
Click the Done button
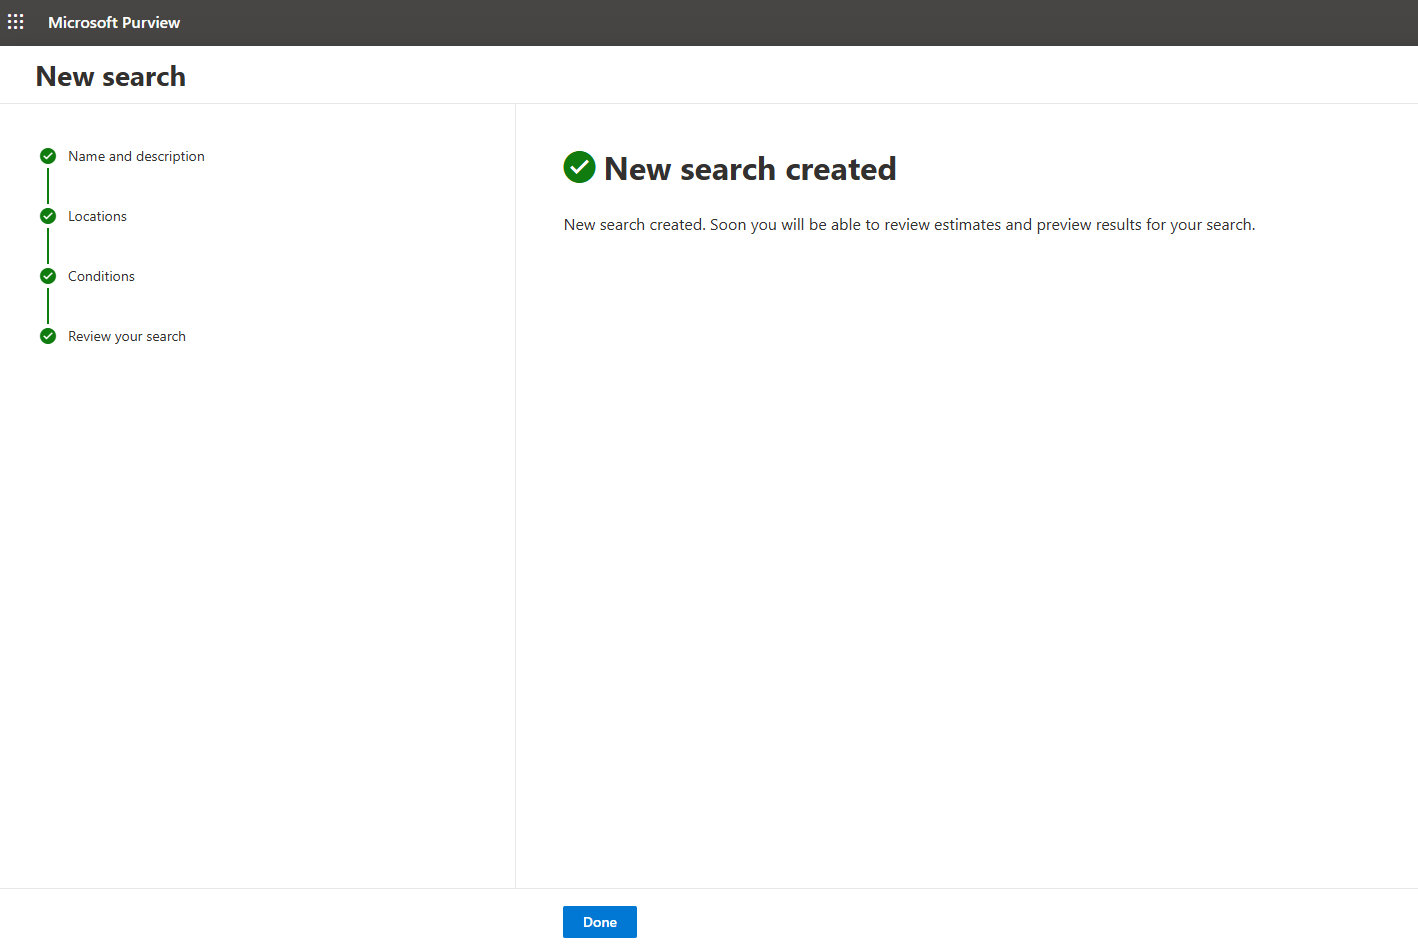coord(600,922)
